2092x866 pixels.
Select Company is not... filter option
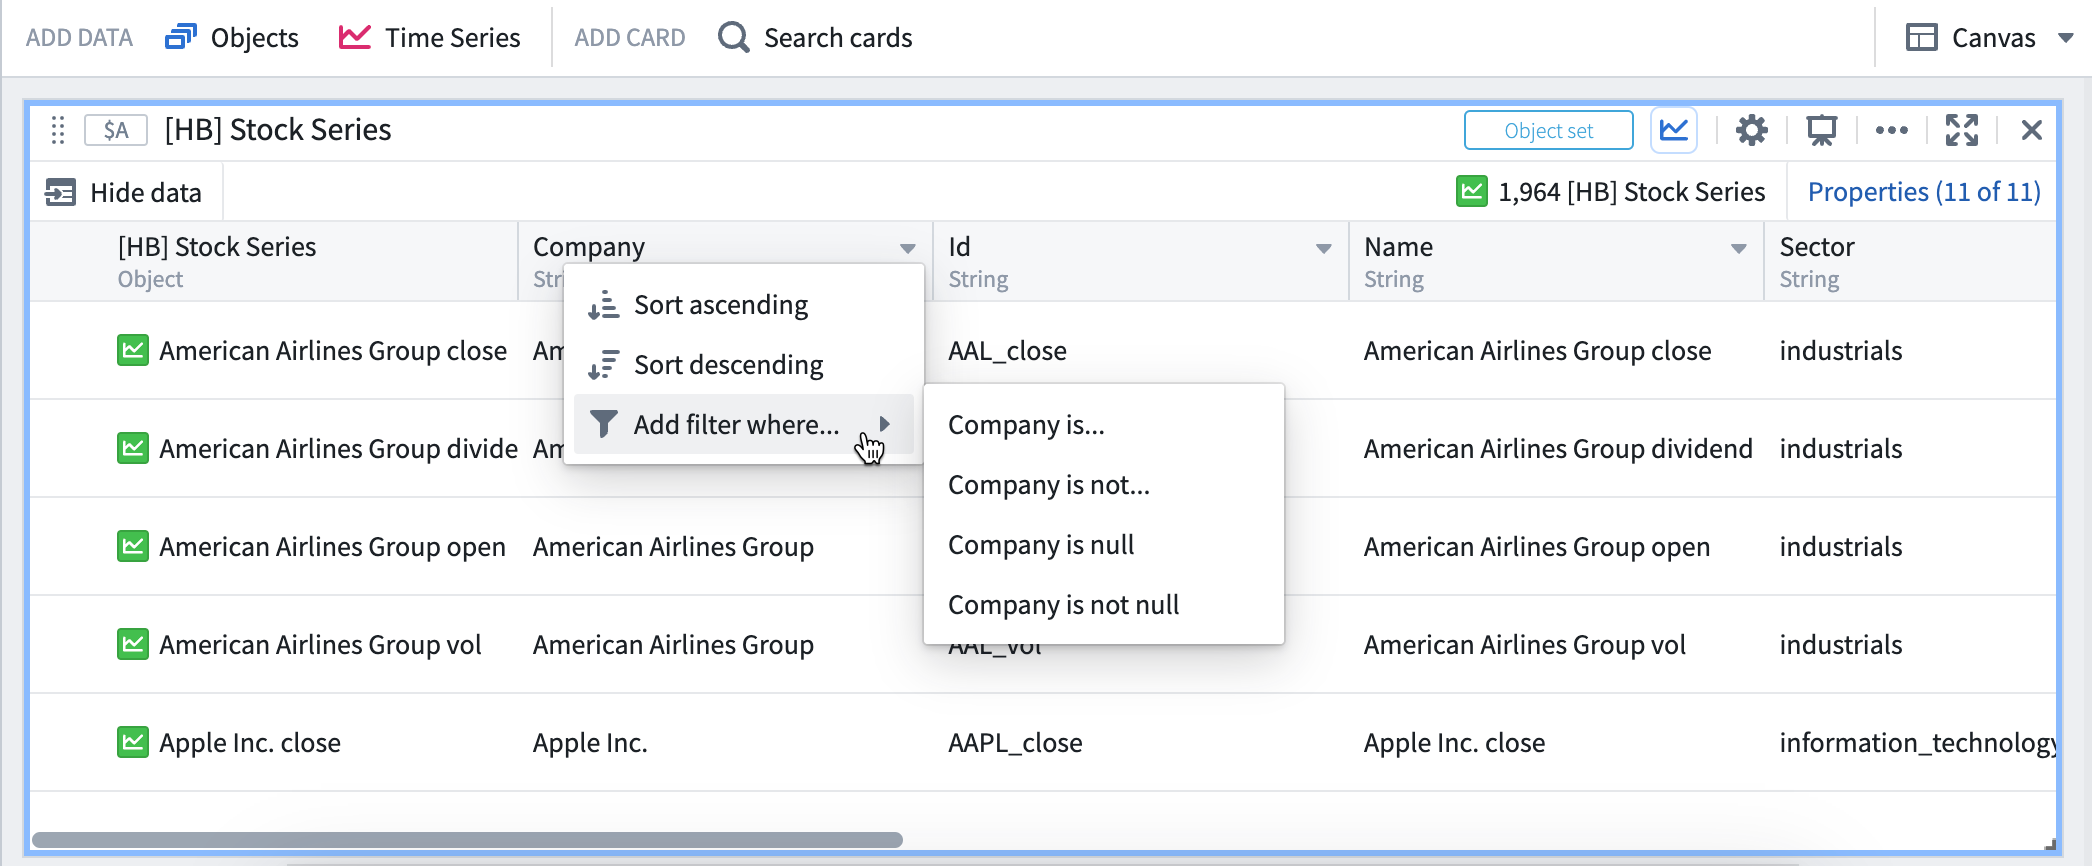point(1104,485)
